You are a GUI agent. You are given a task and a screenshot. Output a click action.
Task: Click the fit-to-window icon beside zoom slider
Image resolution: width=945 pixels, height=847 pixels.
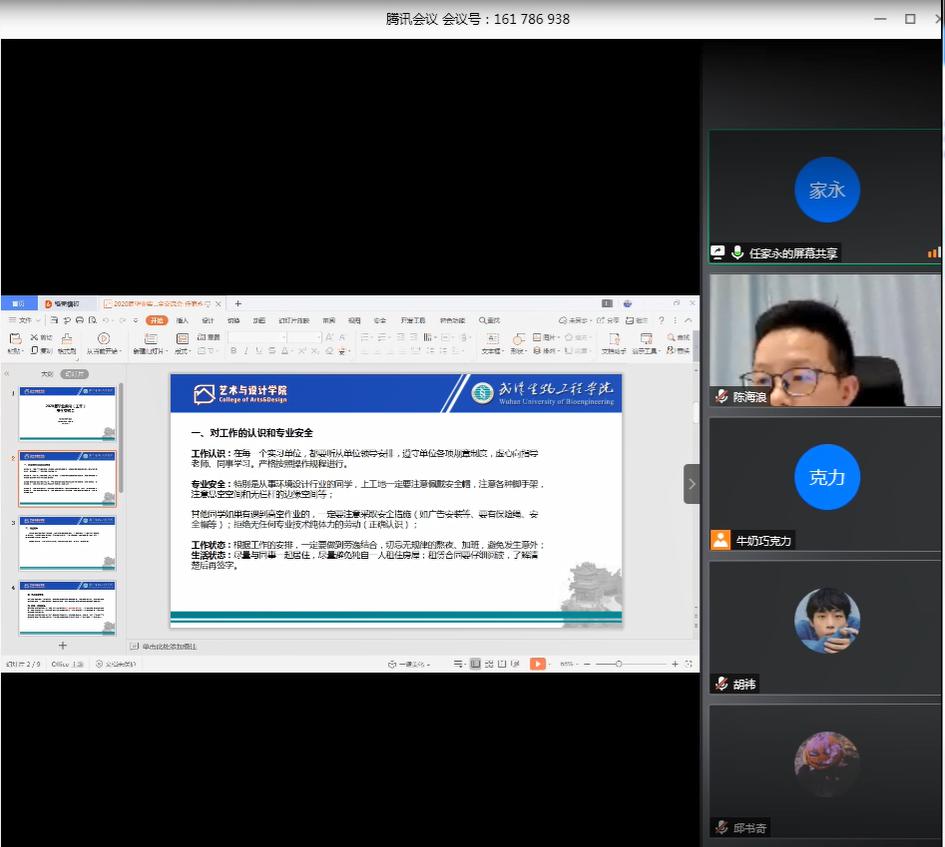(690, 664)
